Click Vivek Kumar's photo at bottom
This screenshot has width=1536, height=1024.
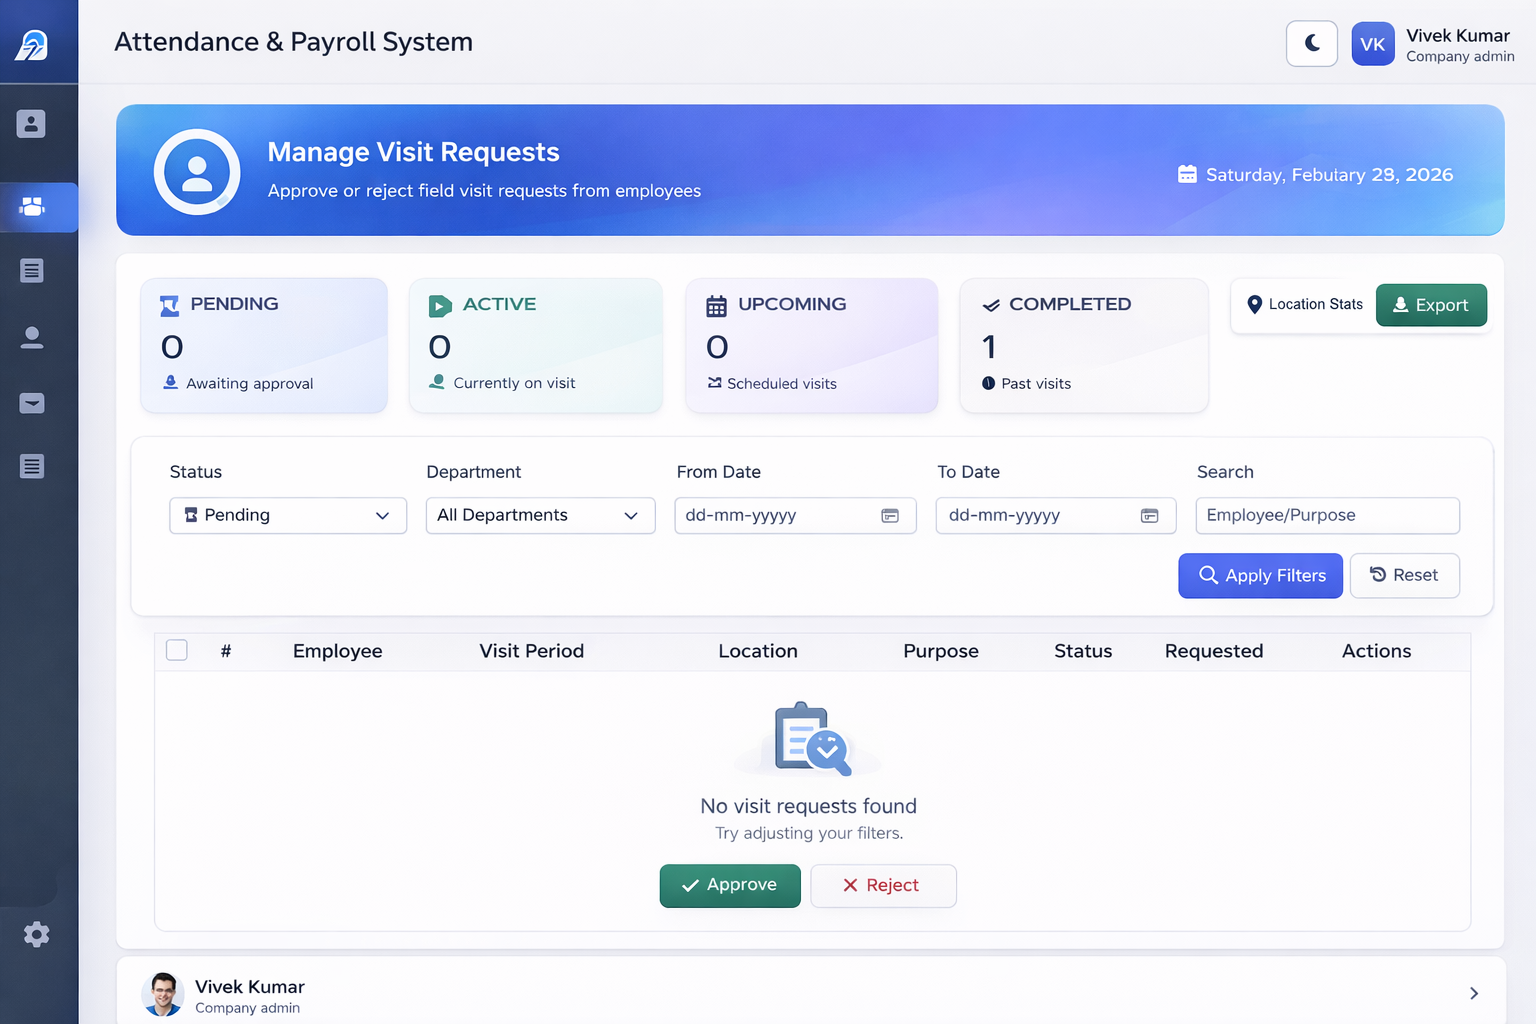[x=163, y=994]
